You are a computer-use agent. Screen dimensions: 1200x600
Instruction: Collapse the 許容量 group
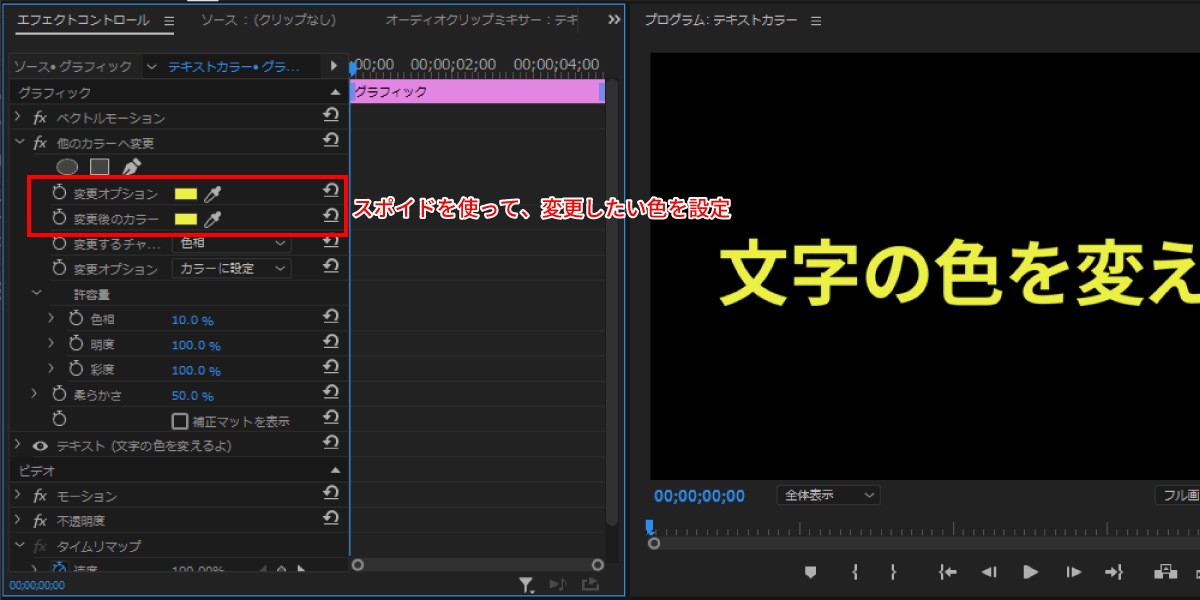pyautogui.click(x=36, y=294)
